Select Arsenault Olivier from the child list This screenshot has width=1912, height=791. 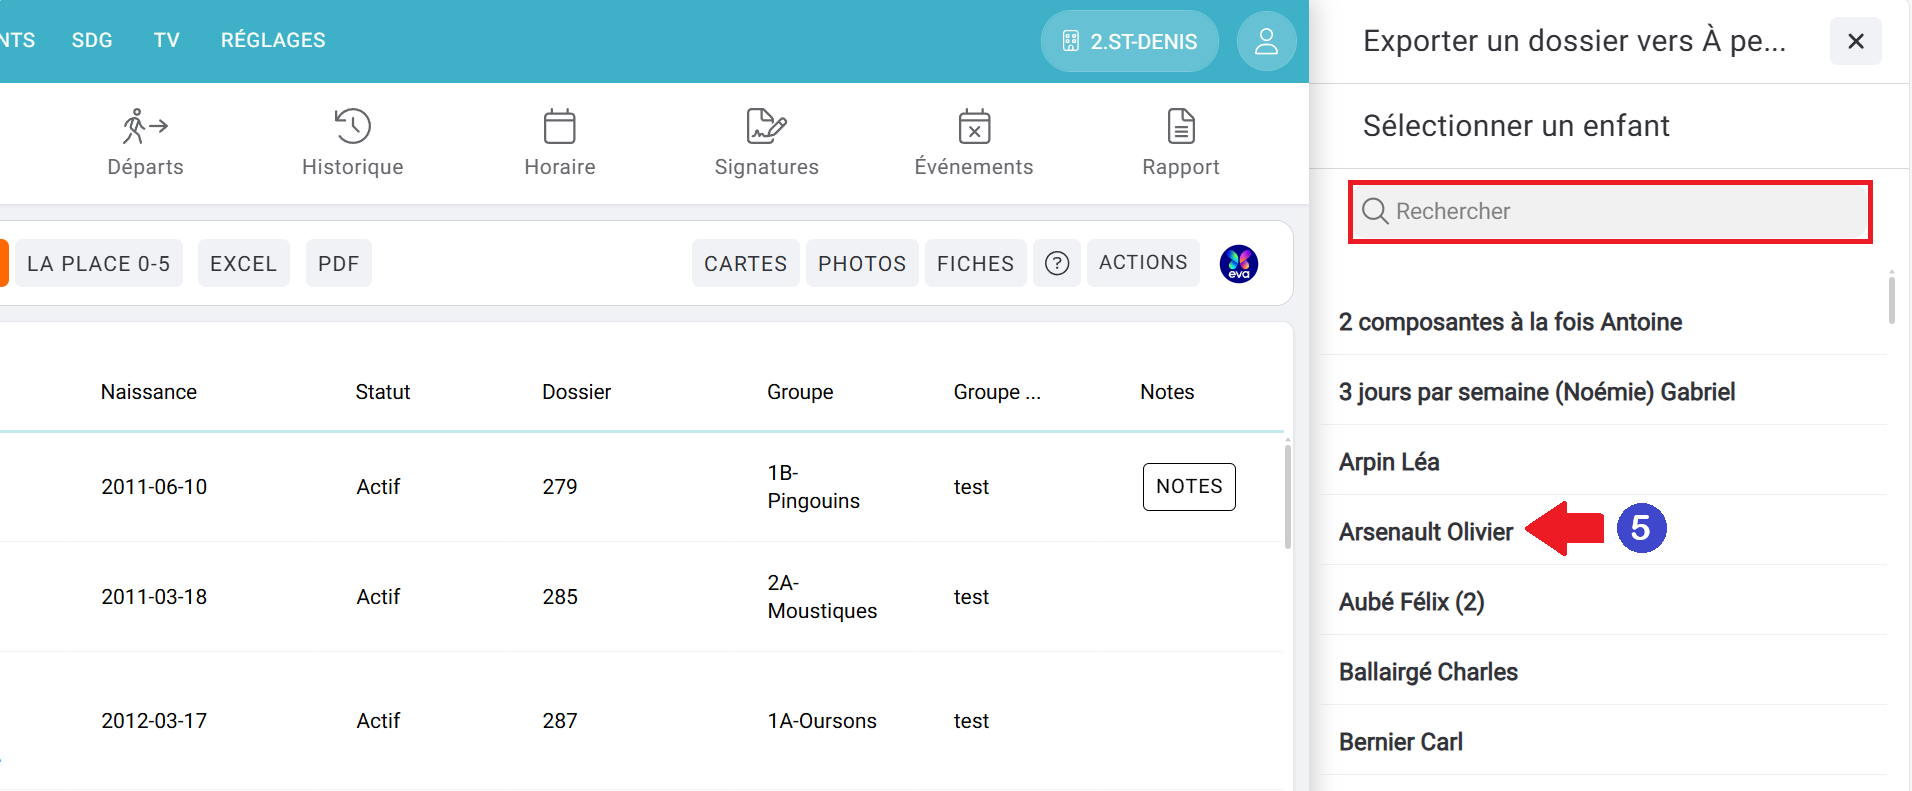coord(1425,532)
